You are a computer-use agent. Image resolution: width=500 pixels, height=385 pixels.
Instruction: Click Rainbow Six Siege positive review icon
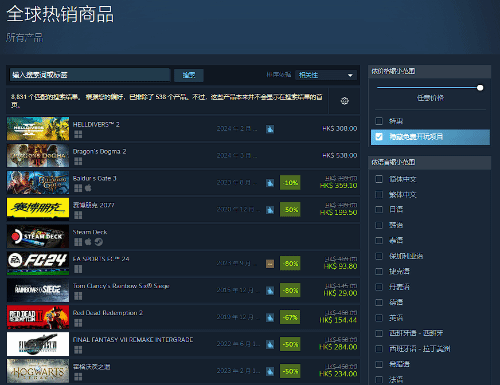pos(270,291)
